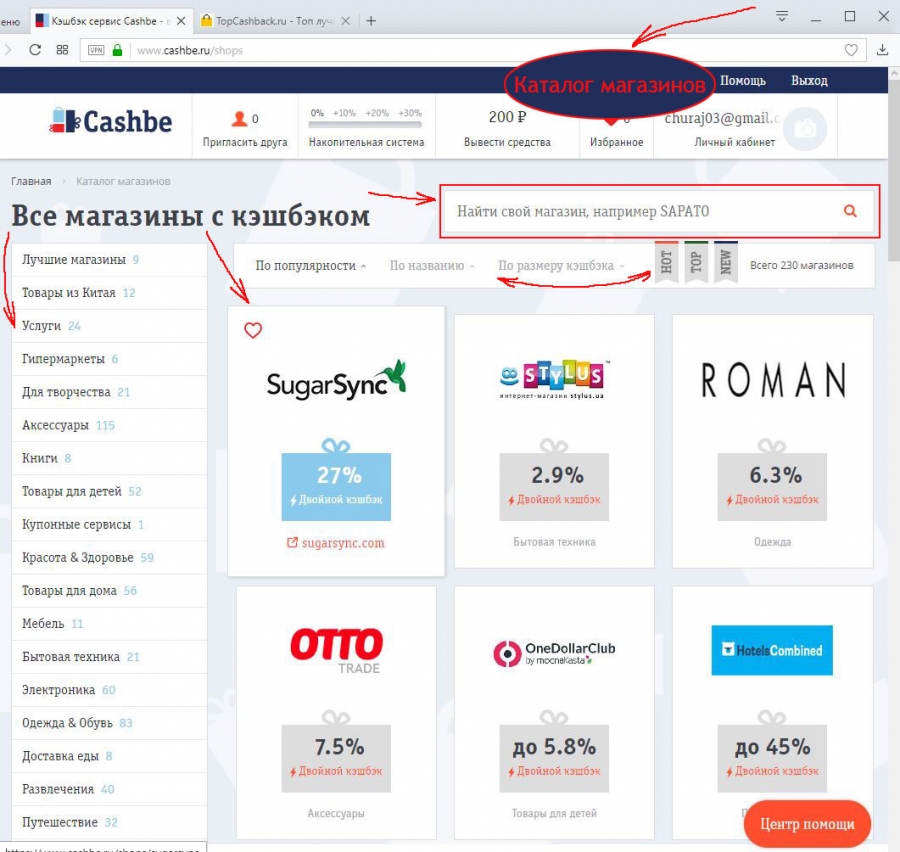Select Товары для детей category
The image size is (900, 852).
109,491
